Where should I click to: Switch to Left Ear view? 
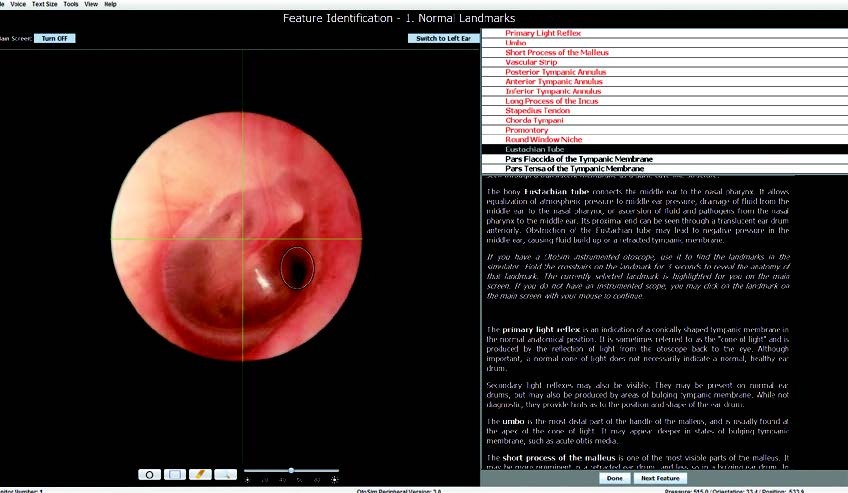(443, 38)
